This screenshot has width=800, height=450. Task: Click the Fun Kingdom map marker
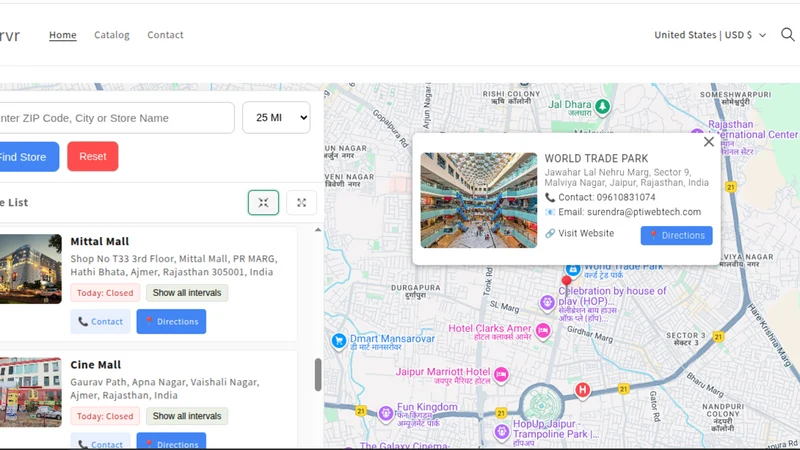point(386,413)
